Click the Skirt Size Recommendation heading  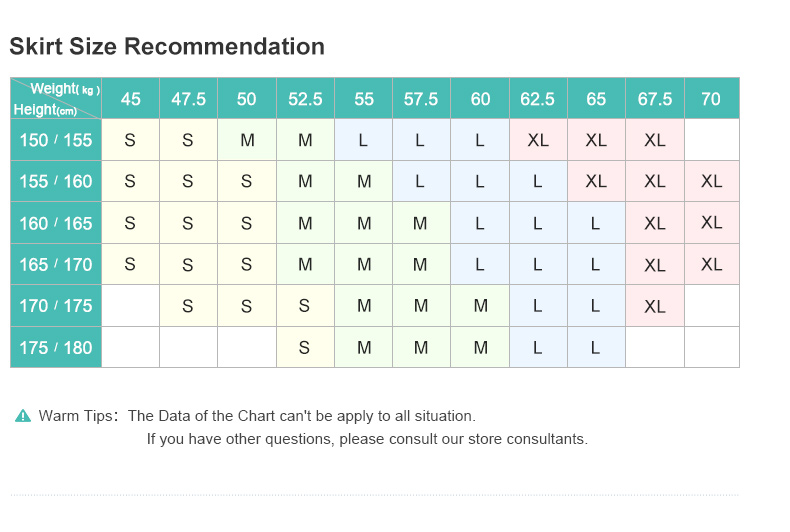(167, 47)
